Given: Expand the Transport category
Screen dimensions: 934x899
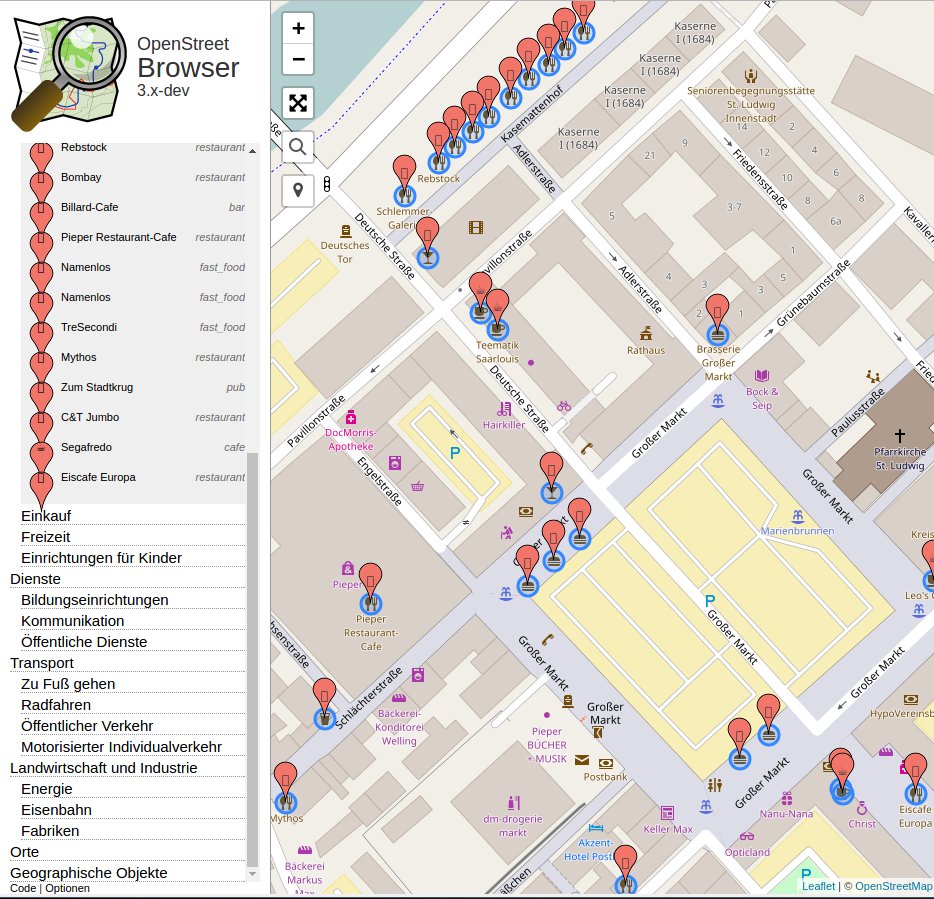Looking at the screenshot, I should point(42,663).
